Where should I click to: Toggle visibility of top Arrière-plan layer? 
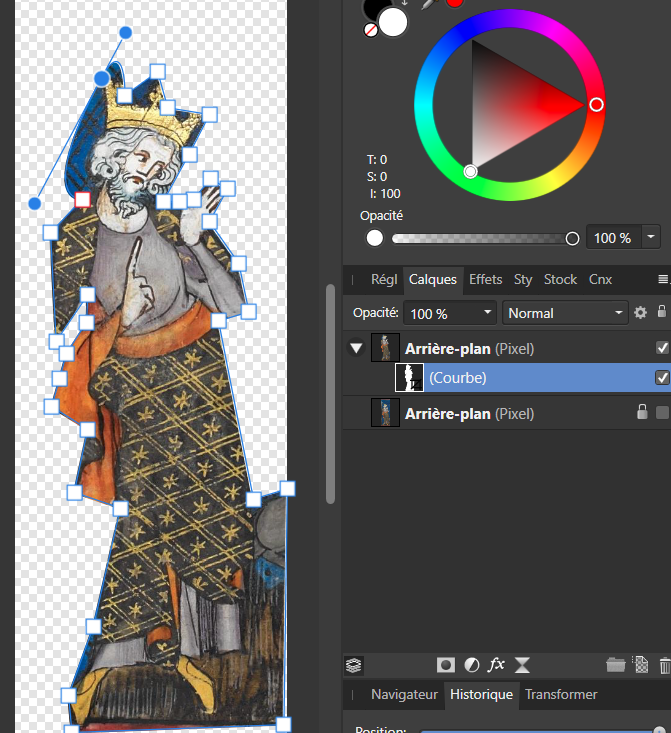tap(662, 348)
